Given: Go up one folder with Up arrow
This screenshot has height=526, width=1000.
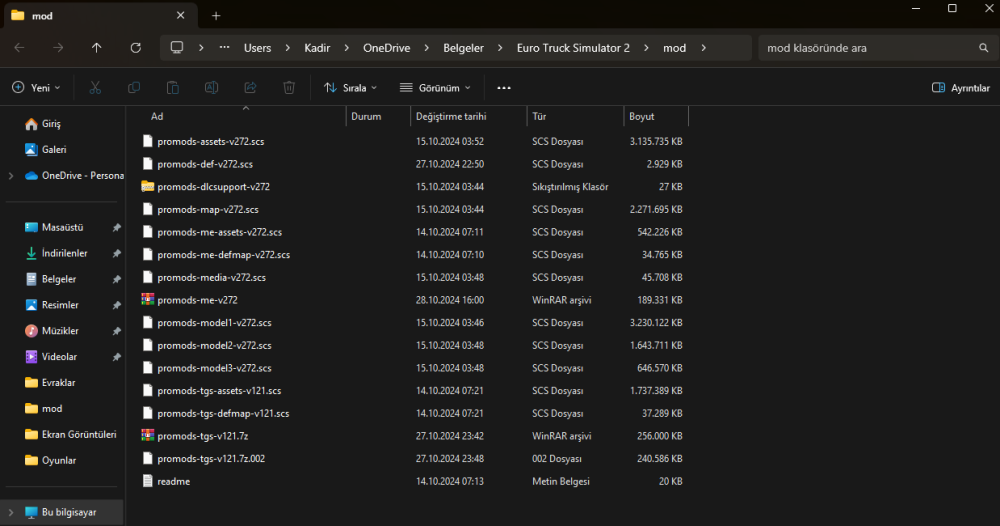Looking at the screenshot, I should coord(96,48).
